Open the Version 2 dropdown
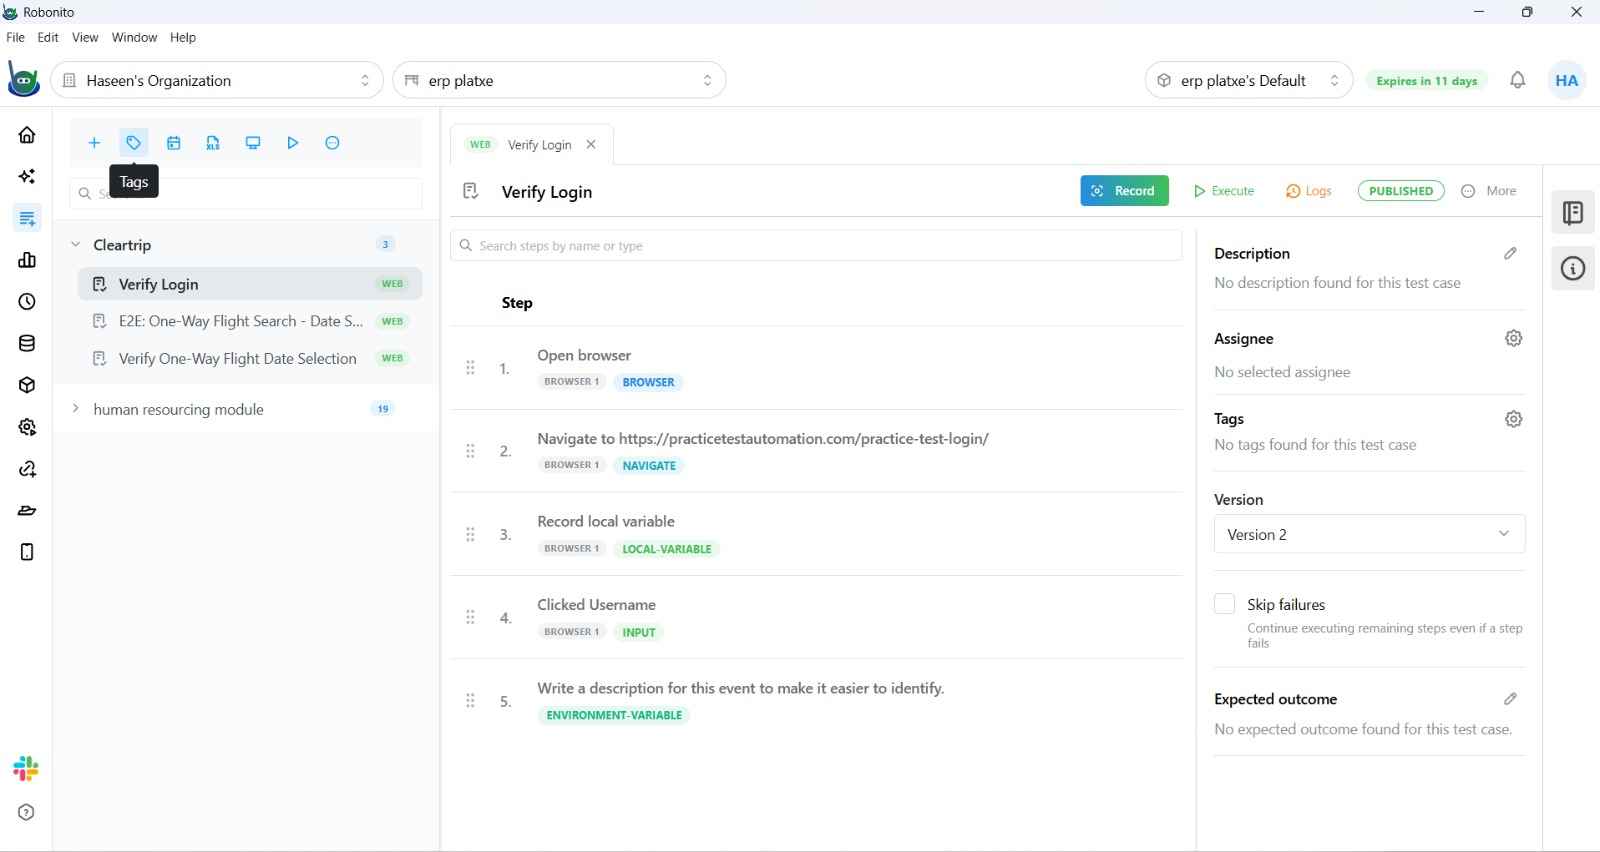The height and width of the screenshot is (852, 1600). [1369, 534]
